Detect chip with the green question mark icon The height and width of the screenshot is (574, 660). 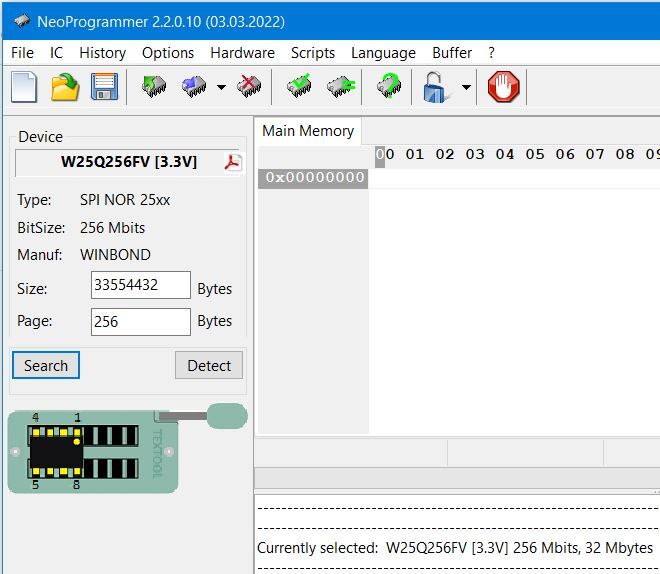tap(389, 86)
